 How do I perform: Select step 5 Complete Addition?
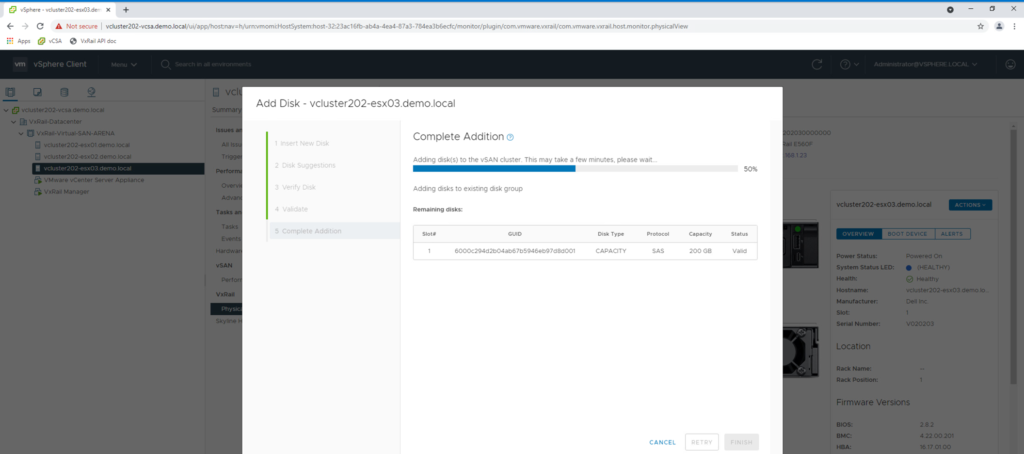point(333,231)
